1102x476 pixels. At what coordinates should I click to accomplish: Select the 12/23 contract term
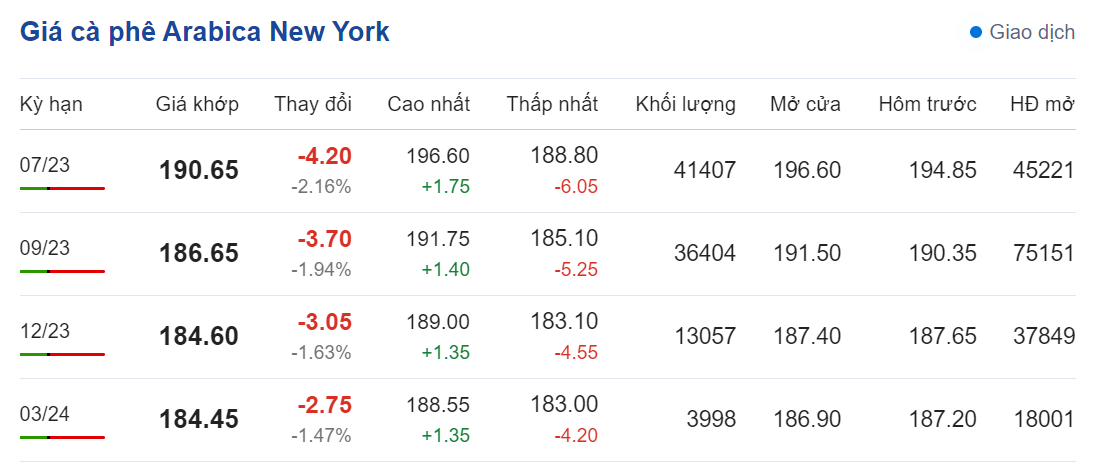(x=45, y=332)
